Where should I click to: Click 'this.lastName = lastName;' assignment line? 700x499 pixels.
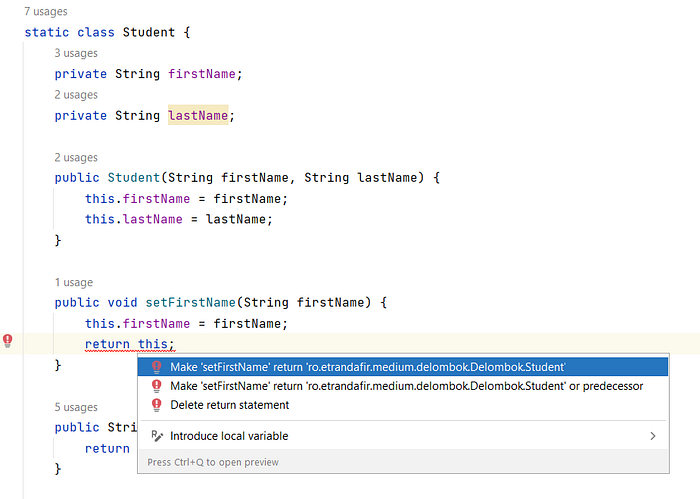click(179, 219)
